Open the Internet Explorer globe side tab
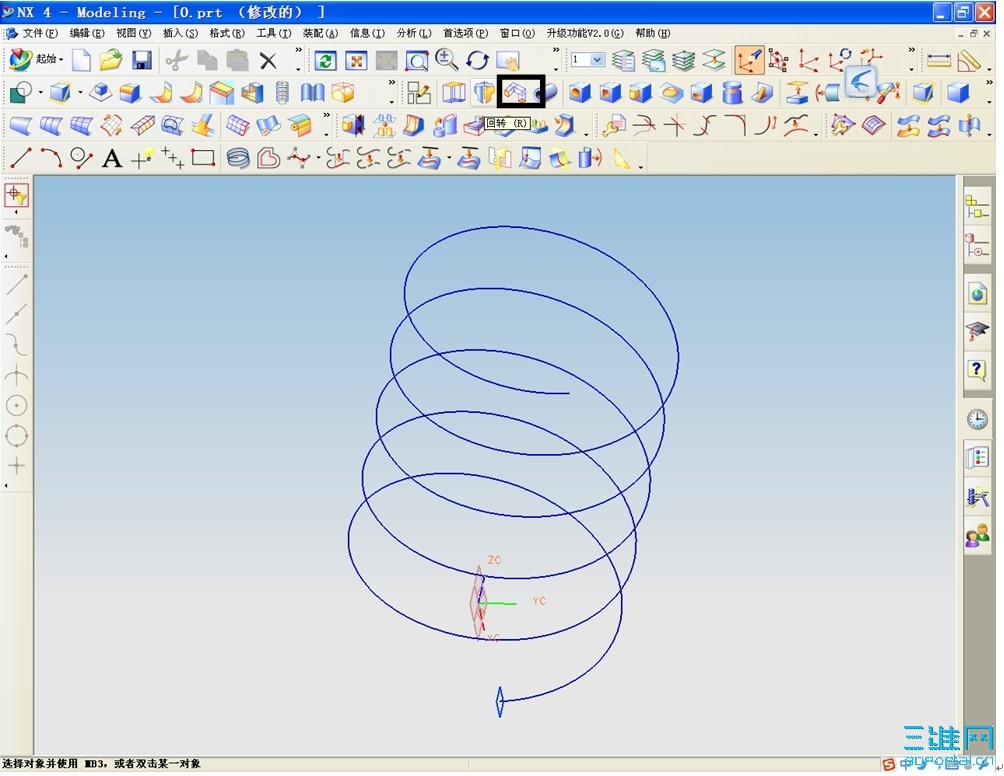 977,293
